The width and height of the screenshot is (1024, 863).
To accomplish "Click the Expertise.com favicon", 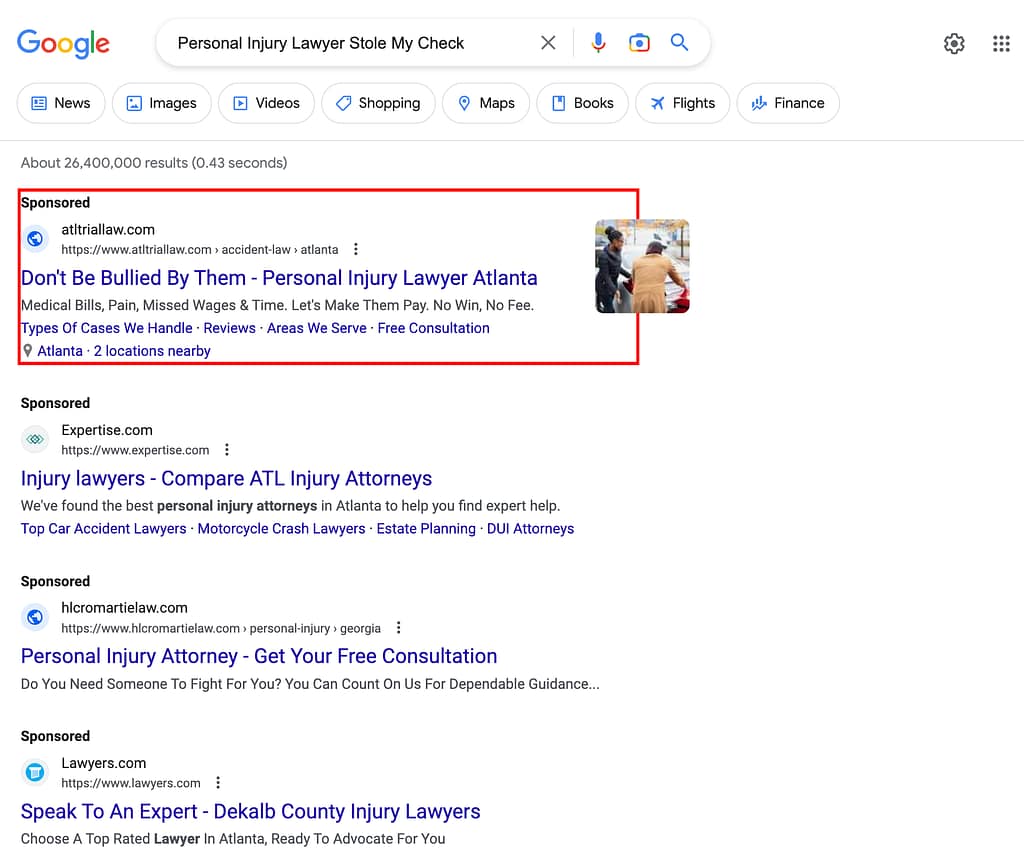I will [x=35, y=440].
